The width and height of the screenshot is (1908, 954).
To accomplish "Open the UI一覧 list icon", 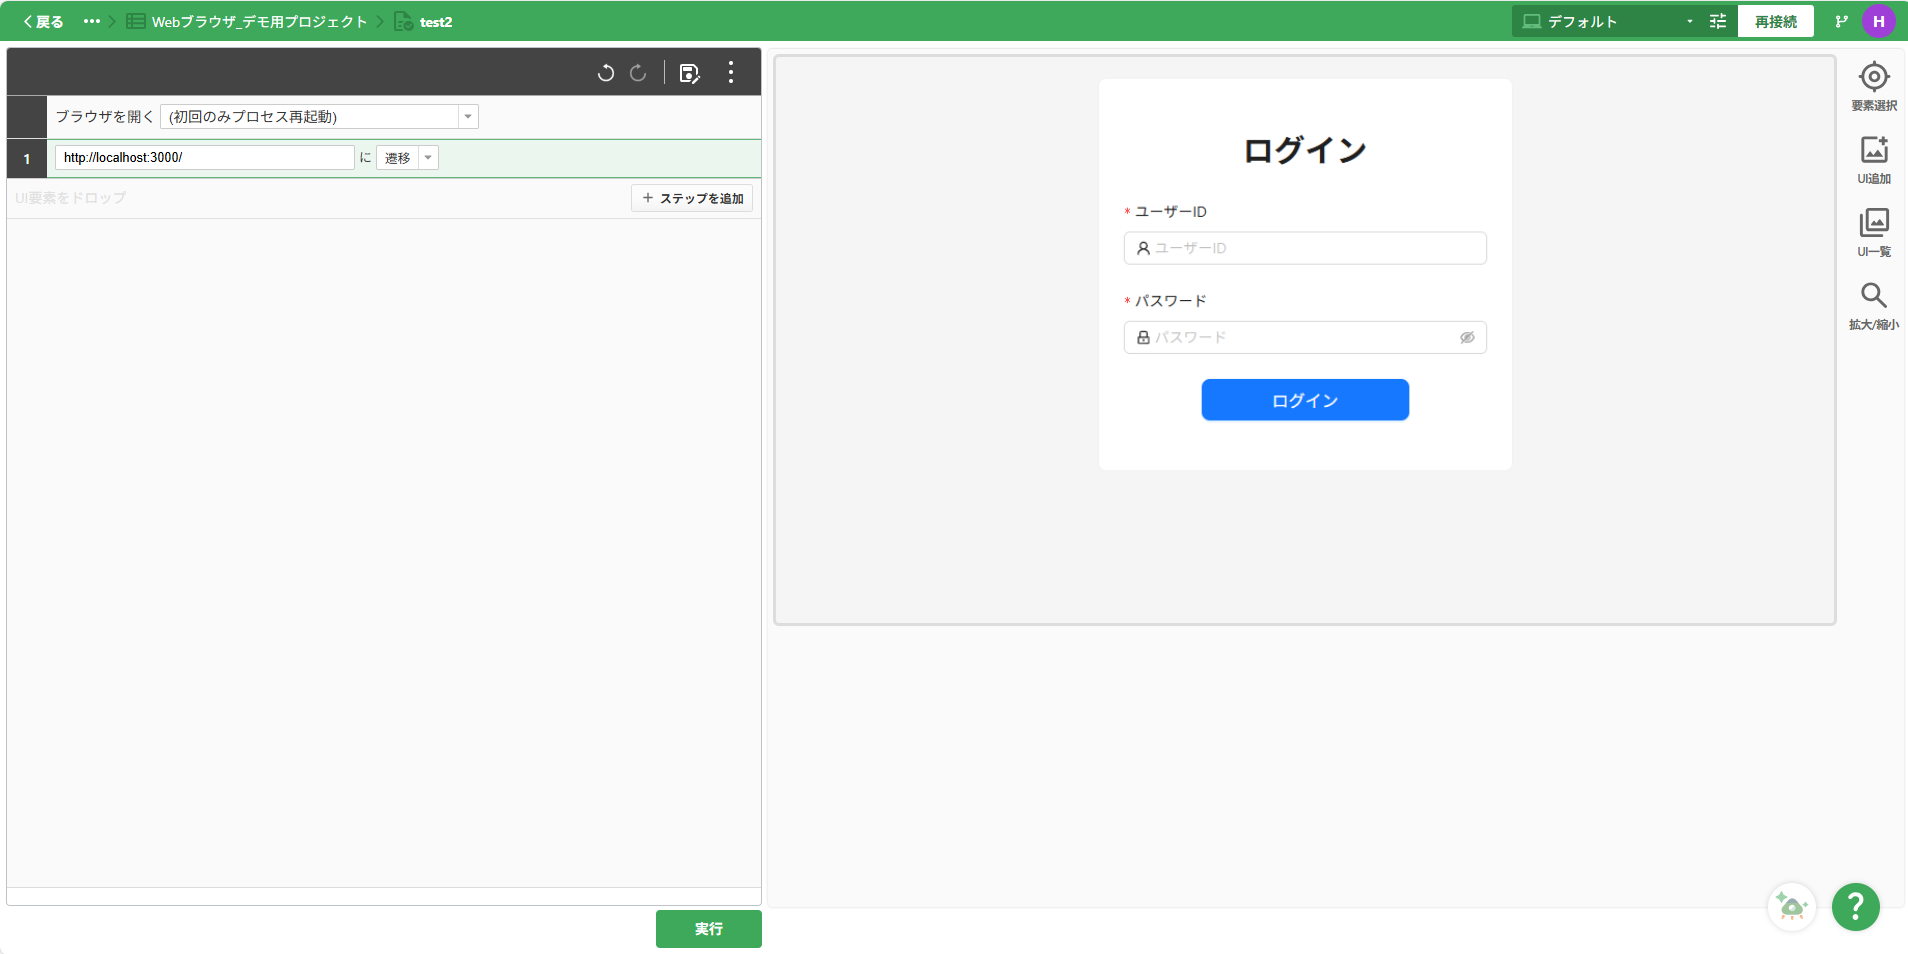I will [1873, 224].
